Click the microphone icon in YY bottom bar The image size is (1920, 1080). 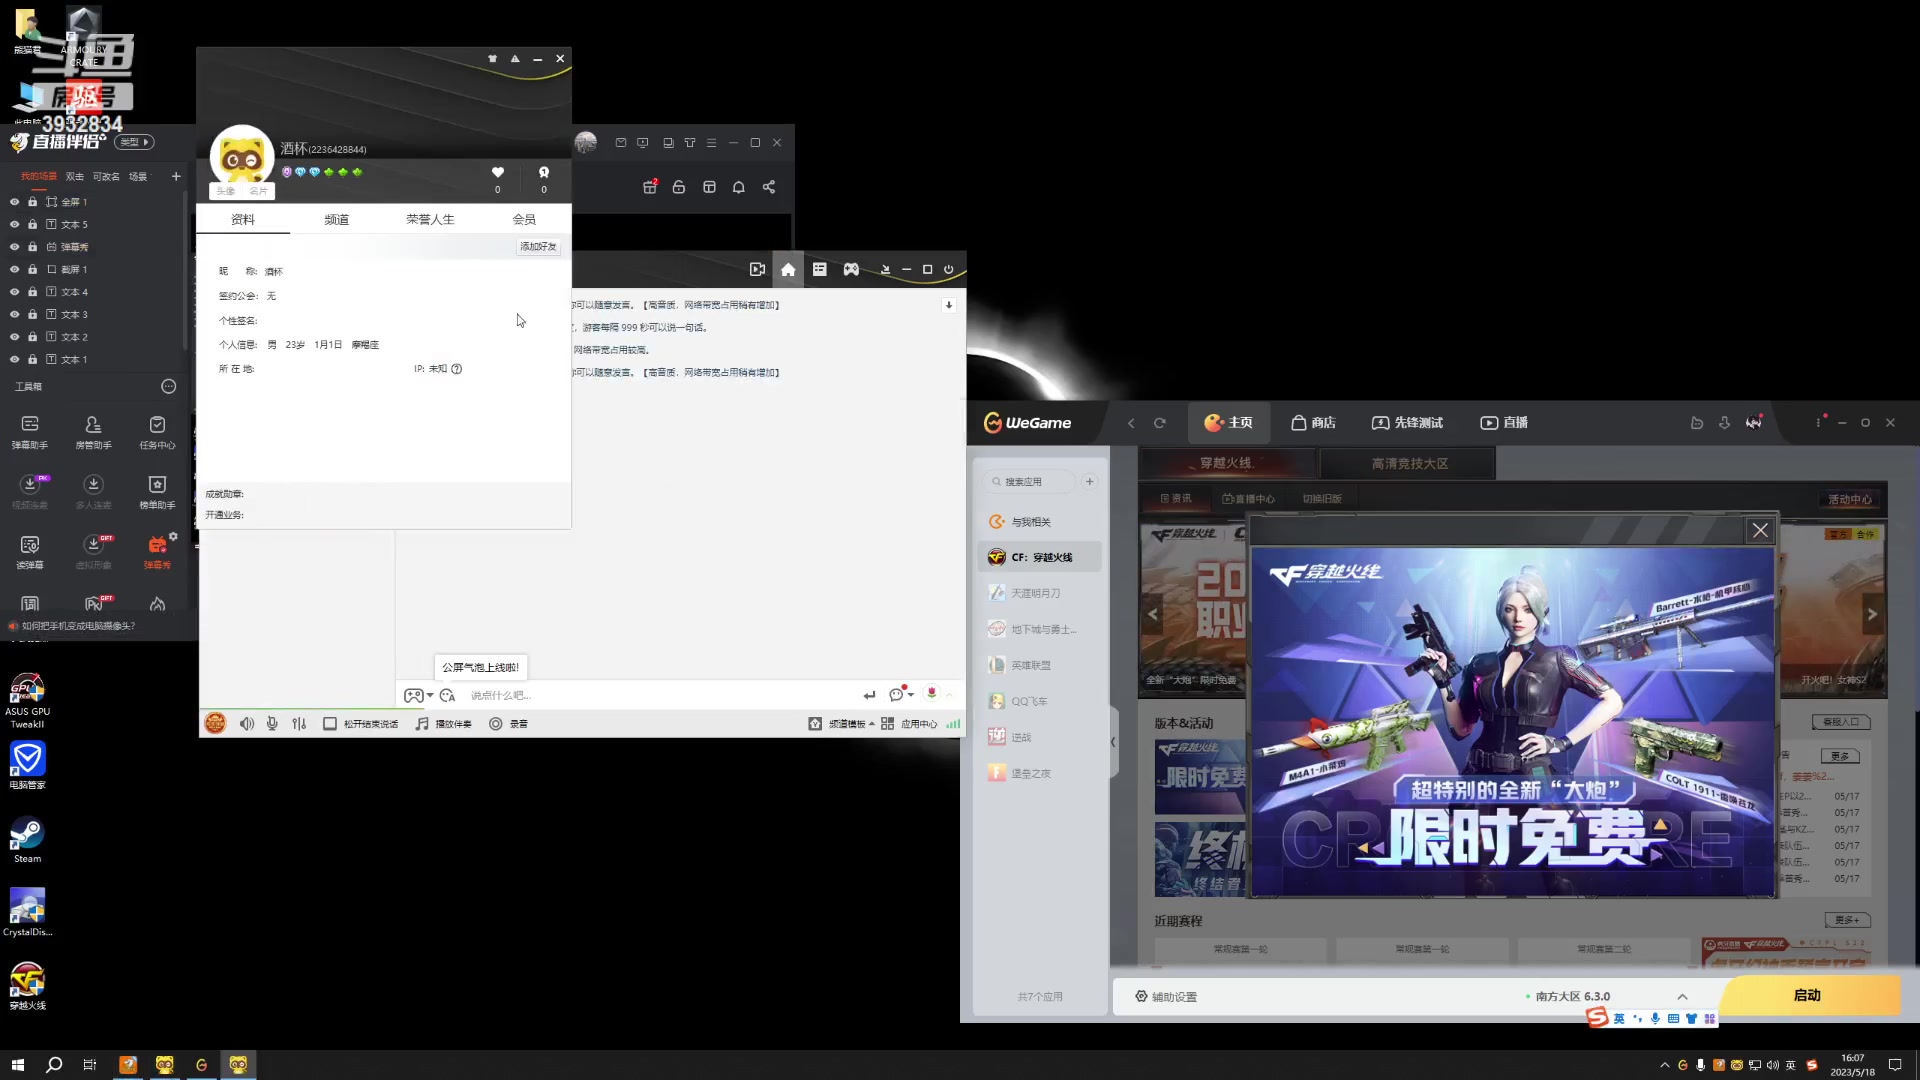coord(272,724)
